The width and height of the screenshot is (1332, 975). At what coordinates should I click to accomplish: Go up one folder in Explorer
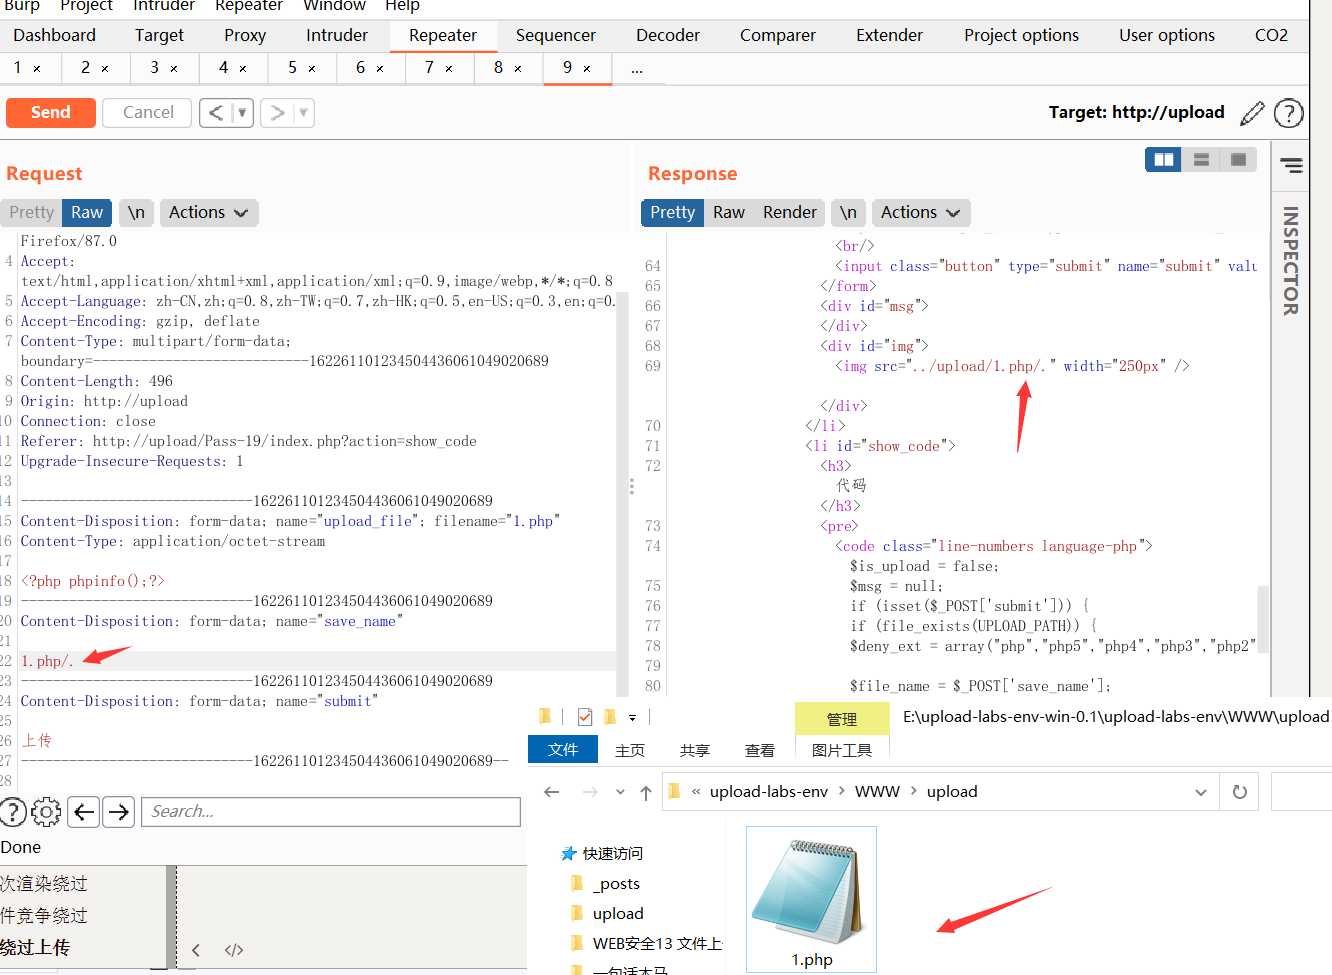point(646,792)
